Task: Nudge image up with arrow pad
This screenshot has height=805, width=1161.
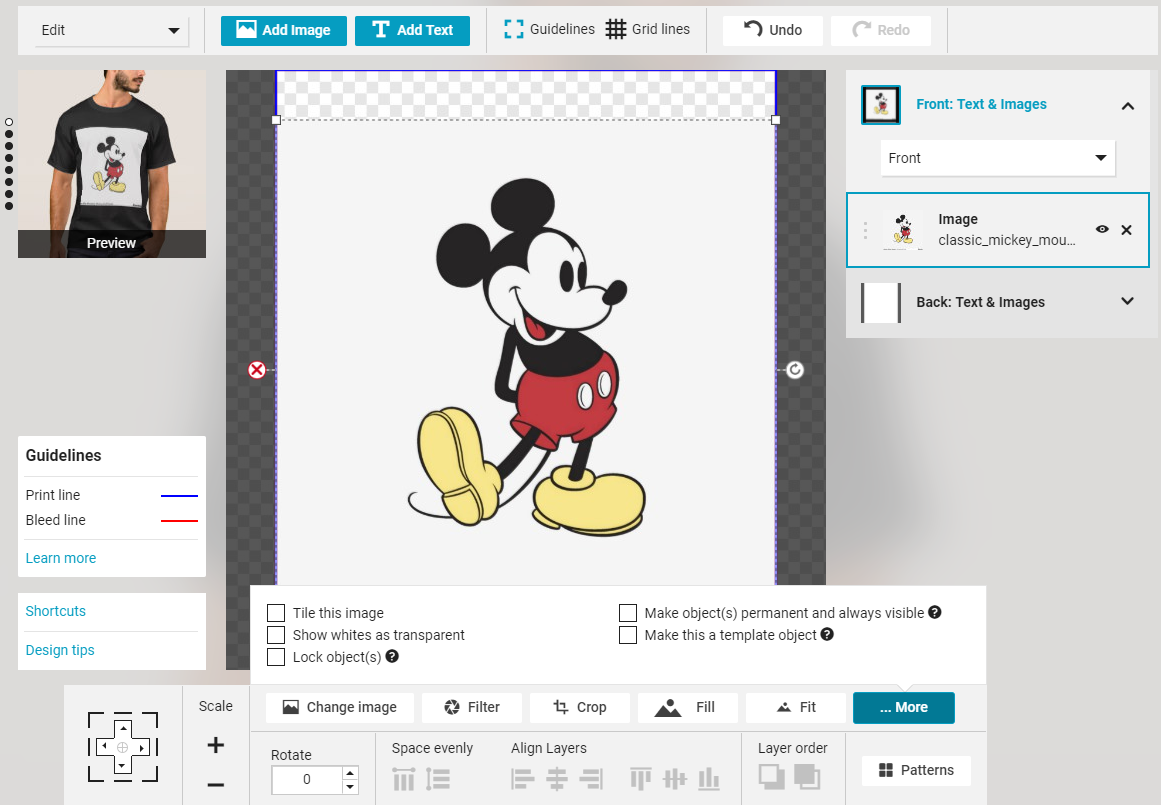Action: [123, 729]
